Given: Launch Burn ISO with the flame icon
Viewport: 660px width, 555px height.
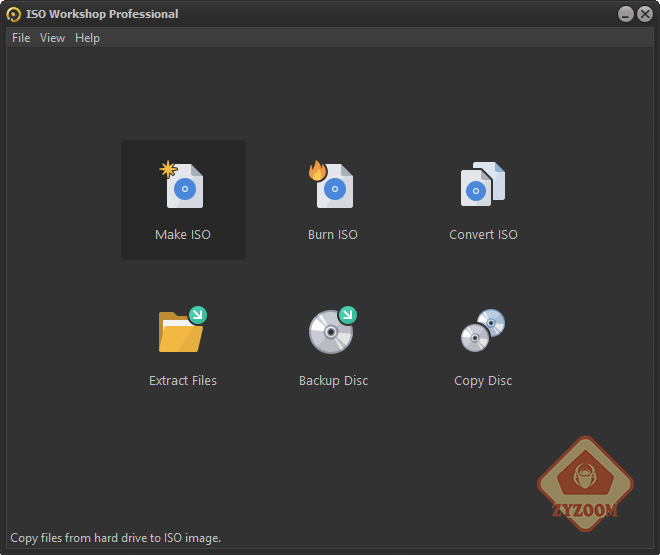Looking at the screenshot, I should click(x=331, y=184).
